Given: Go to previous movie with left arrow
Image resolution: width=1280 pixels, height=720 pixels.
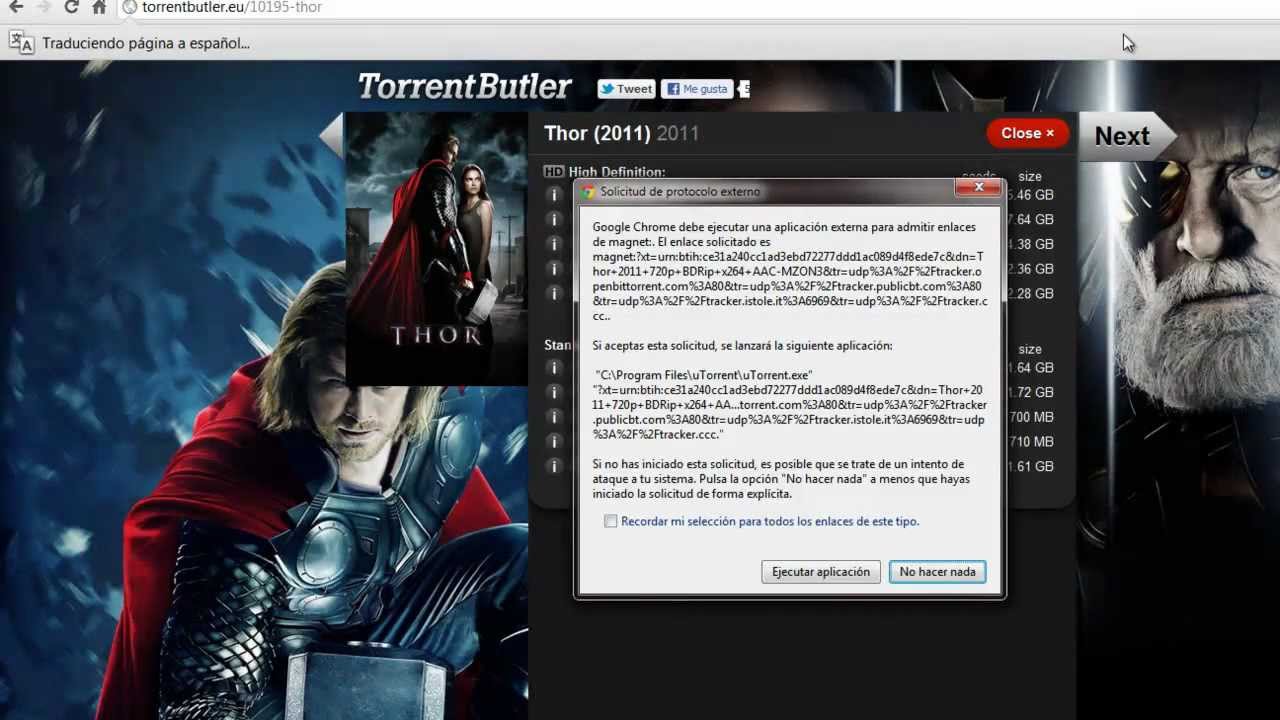Looking at the screenshot, I should pyautogui.click(x=331, y=135).
